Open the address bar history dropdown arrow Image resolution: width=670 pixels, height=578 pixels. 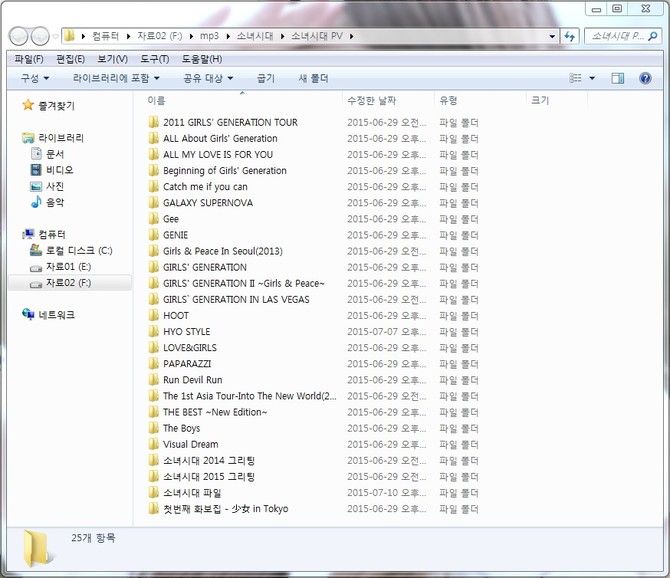coord(552,36)
